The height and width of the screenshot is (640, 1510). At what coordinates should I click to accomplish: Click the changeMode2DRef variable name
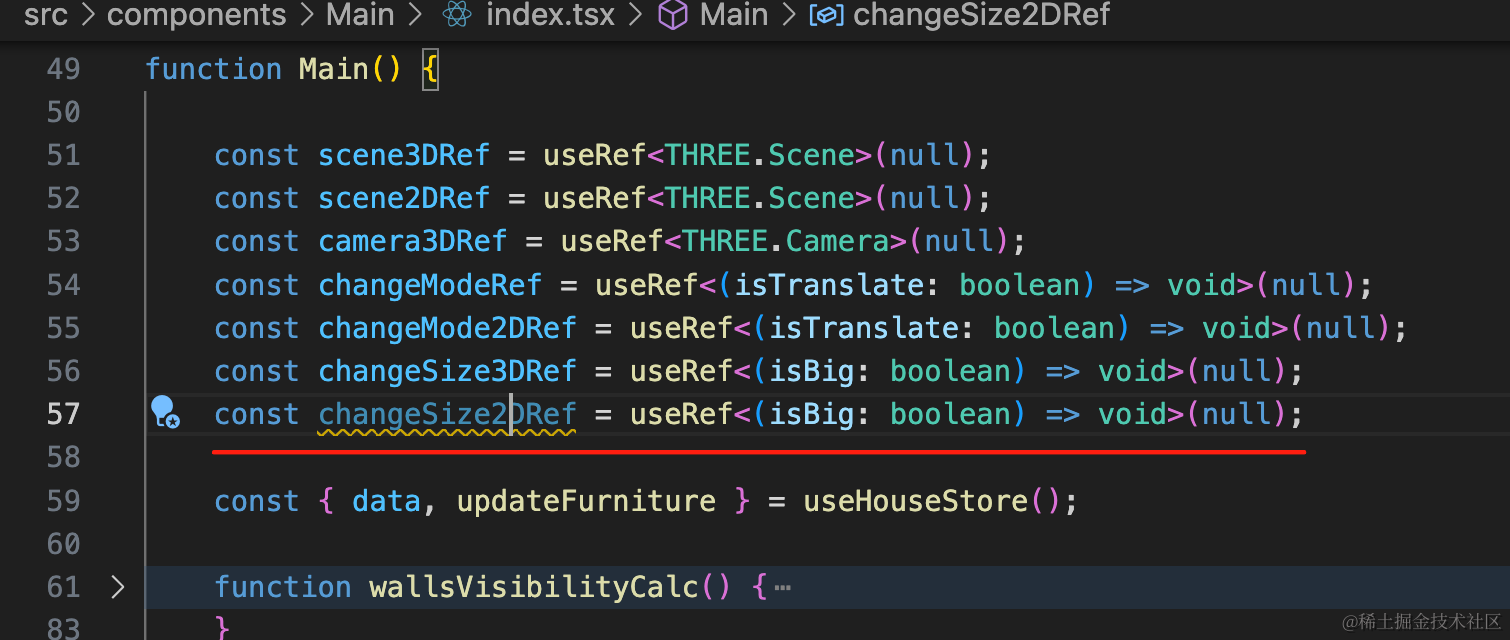pos(447,328)
